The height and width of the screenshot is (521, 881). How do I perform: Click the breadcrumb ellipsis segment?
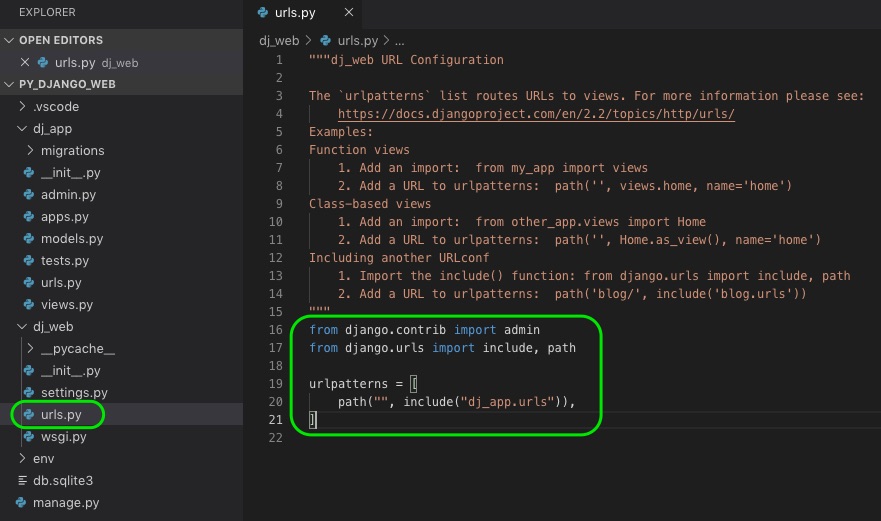click(399, 41)
